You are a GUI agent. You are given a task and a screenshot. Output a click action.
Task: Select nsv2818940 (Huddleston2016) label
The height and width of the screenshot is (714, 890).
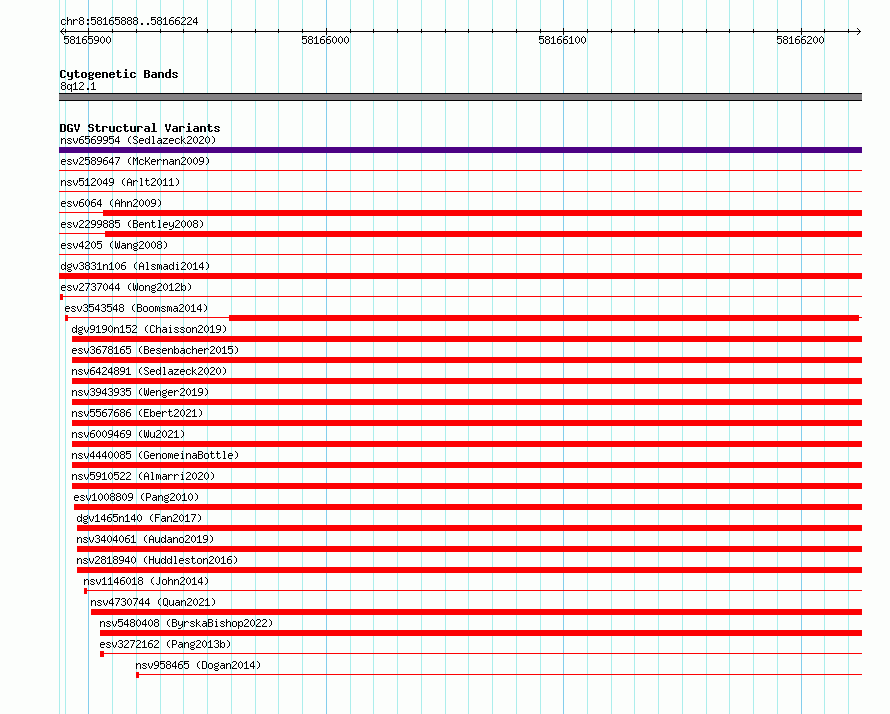click(157, 560)
